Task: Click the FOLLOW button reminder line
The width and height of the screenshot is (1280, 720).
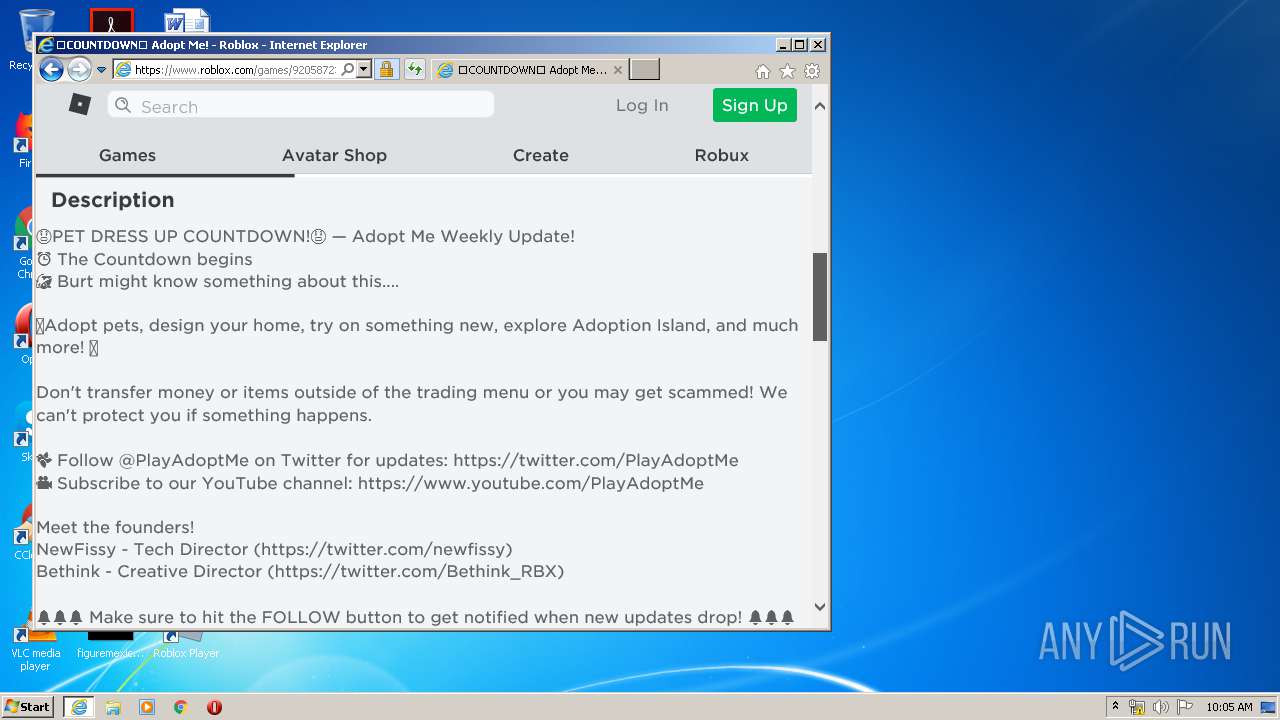Action: coord(416,617)
